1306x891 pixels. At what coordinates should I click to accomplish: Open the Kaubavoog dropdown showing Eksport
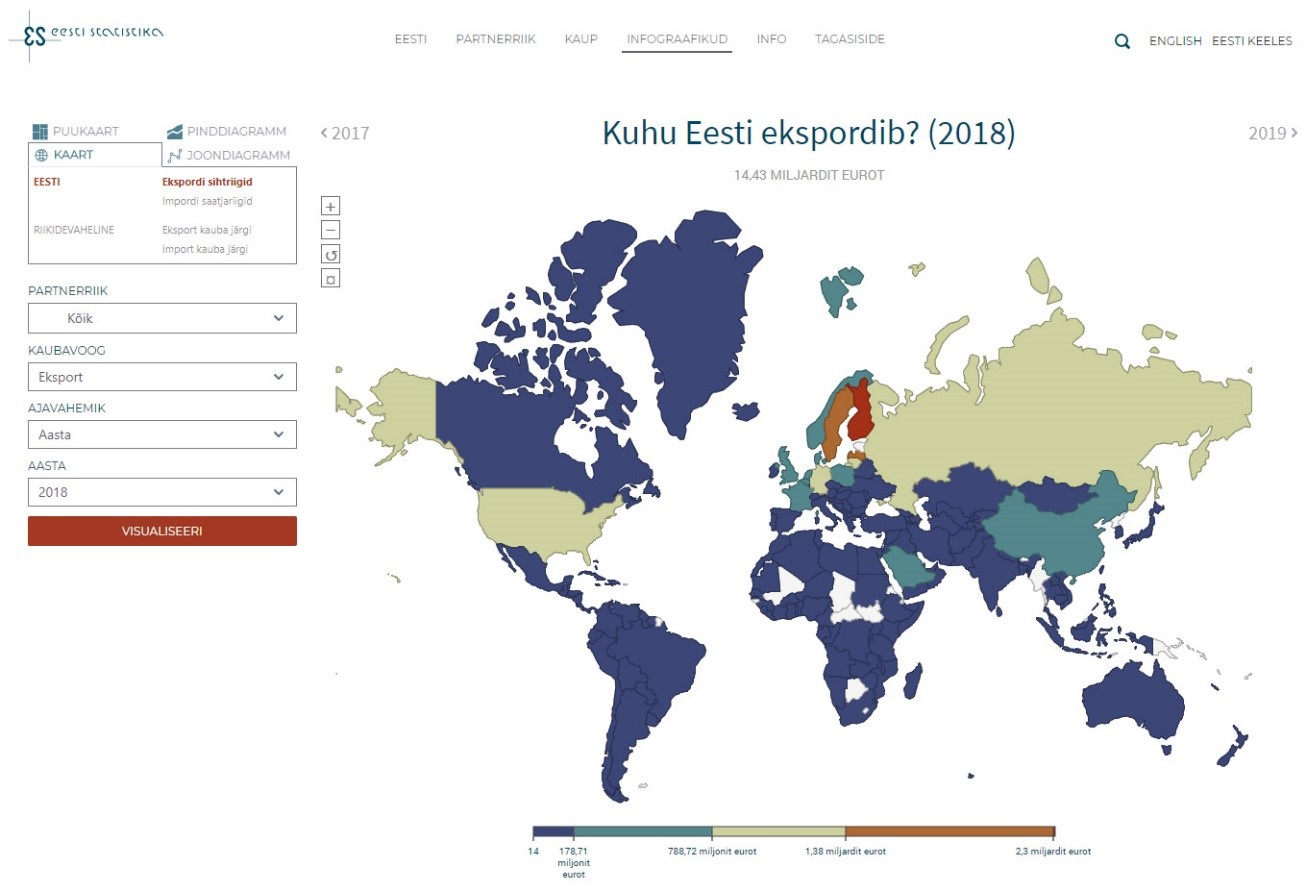click(x=162, y=377)
